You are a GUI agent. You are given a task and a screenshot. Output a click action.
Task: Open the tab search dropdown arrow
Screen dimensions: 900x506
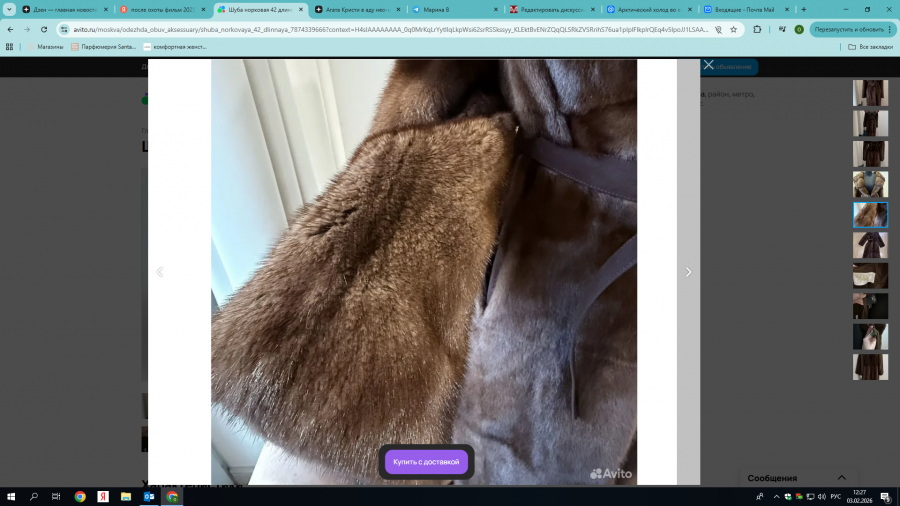[10, 9]
